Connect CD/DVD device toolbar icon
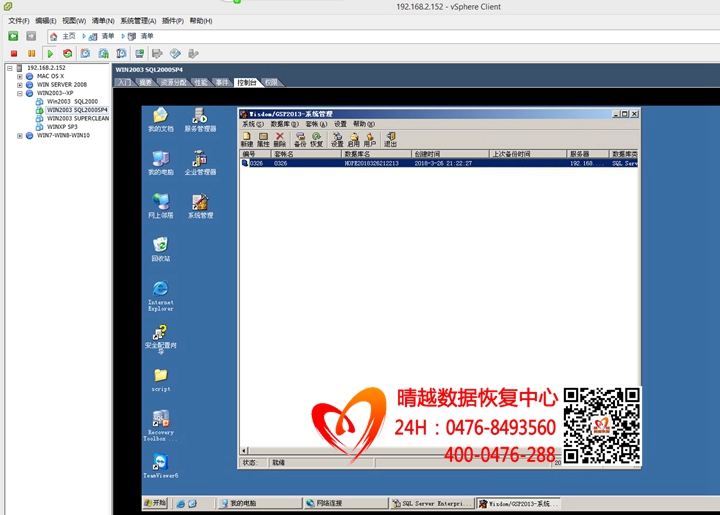 175,54
